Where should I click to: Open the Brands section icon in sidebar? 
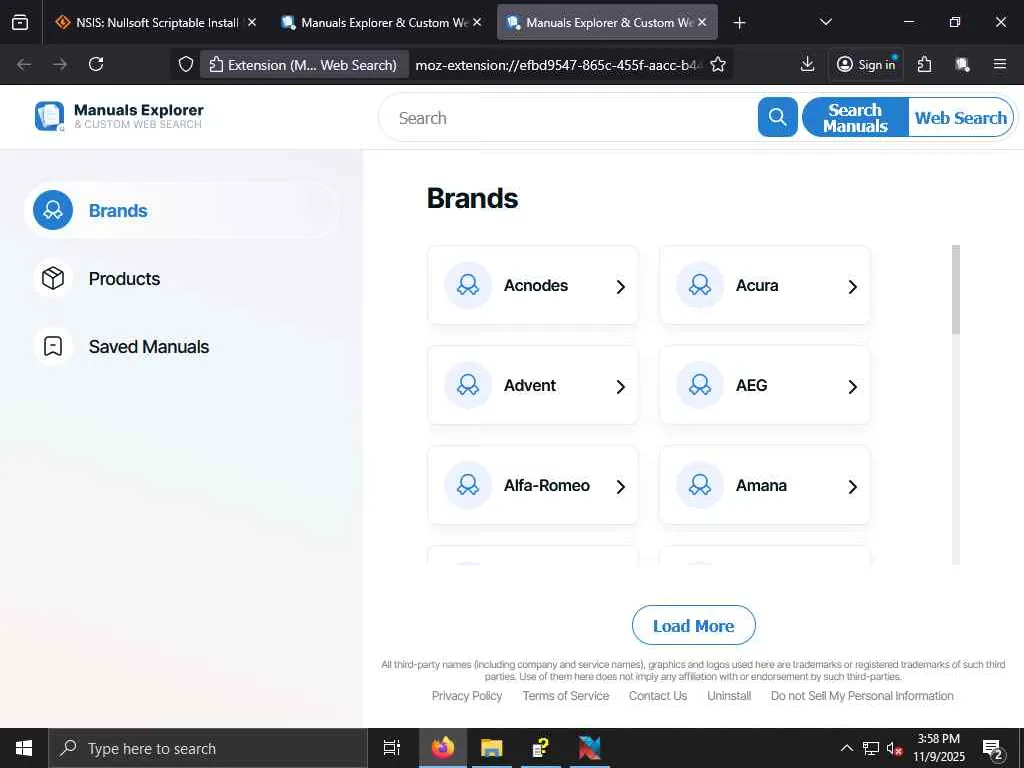point(53,210)
